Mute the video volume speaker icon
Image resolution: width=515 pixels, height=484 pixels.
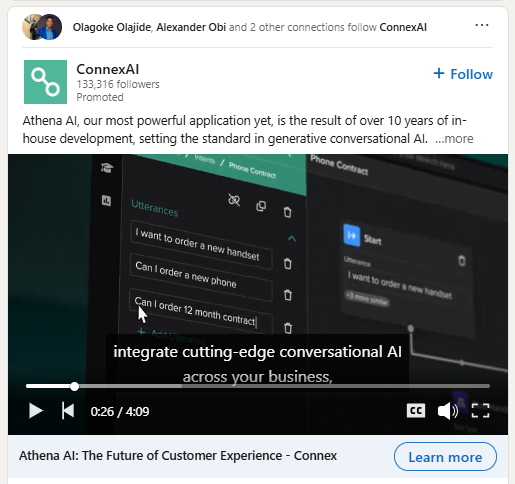coord(448,411)
